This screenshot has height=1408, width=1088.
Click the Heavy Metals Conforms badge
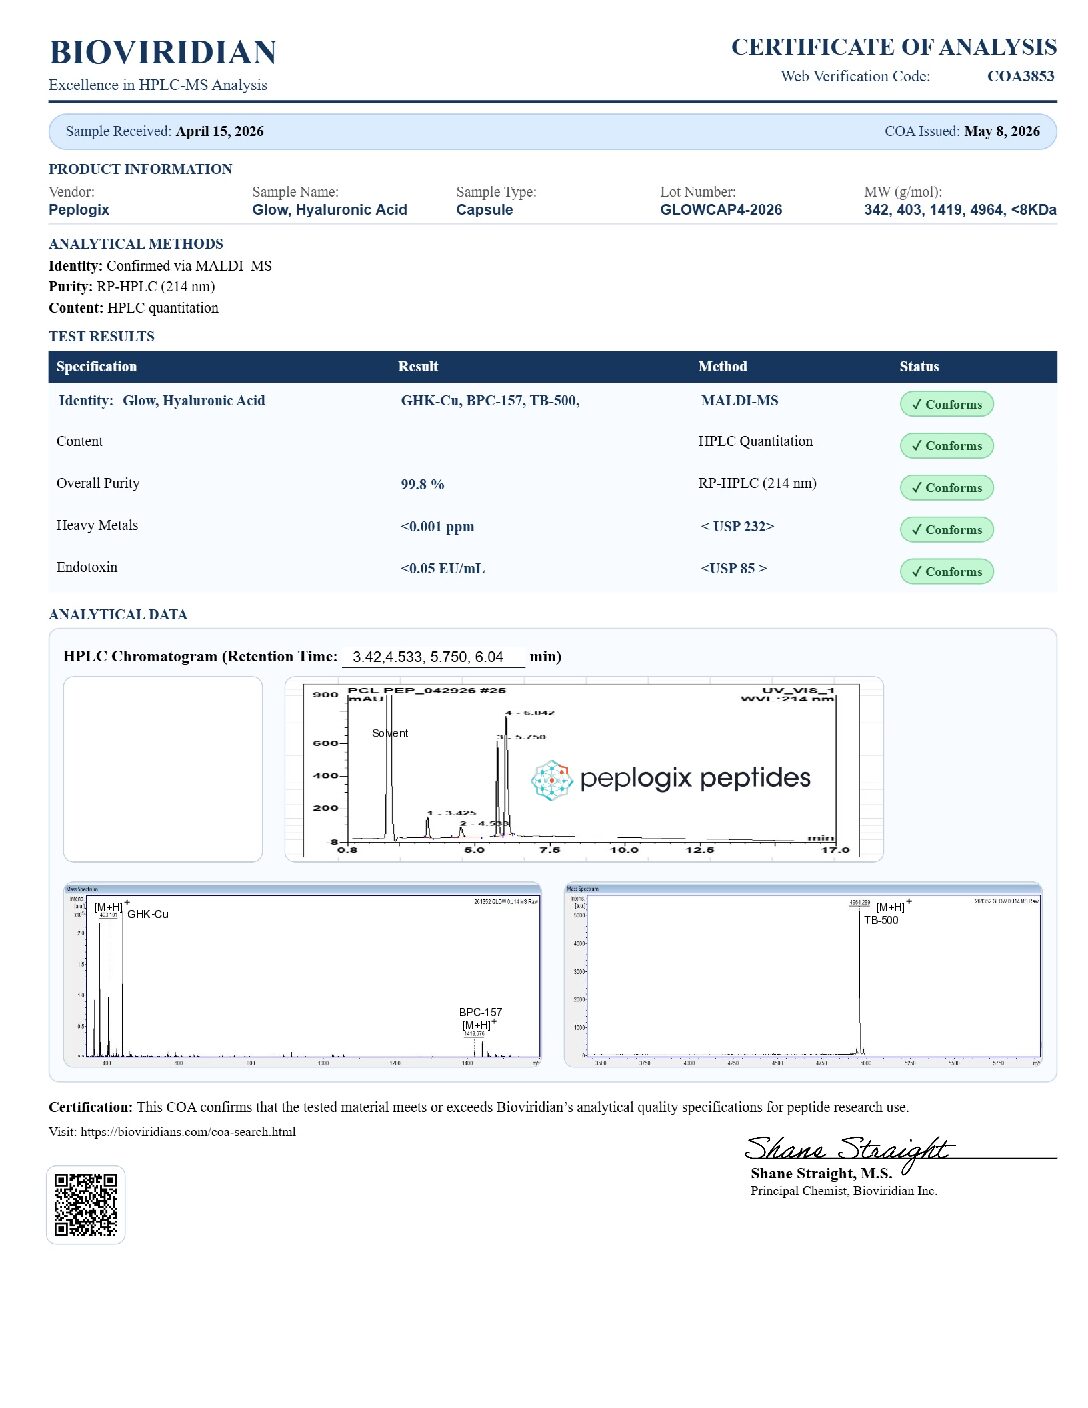(x=946, y=530)
